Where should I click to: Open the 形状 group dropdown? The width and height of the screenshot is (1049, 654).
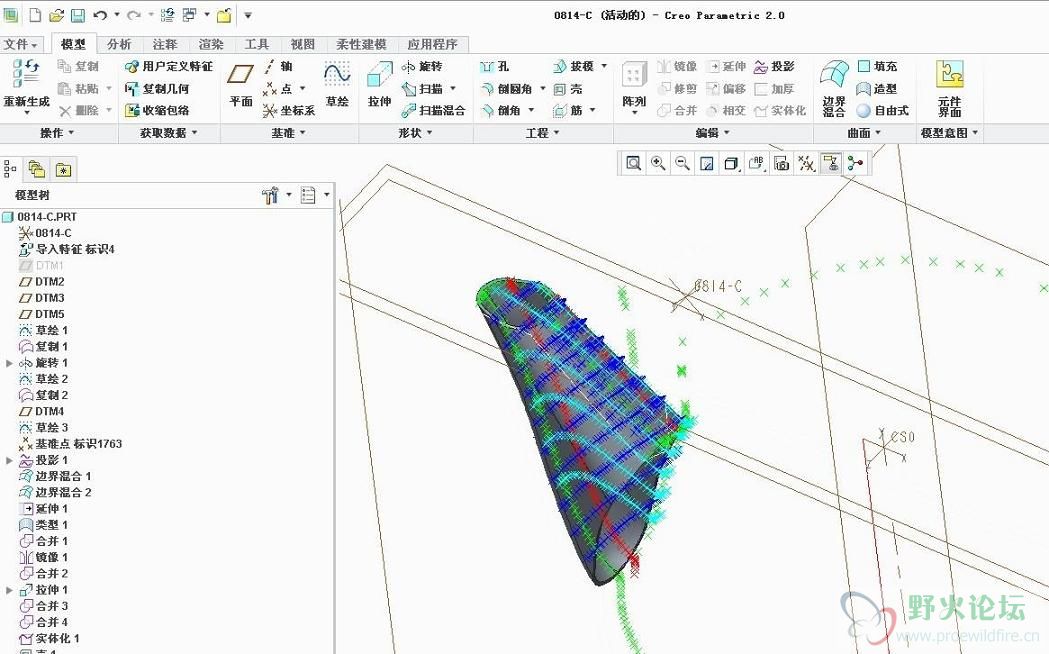click(415, 133)
